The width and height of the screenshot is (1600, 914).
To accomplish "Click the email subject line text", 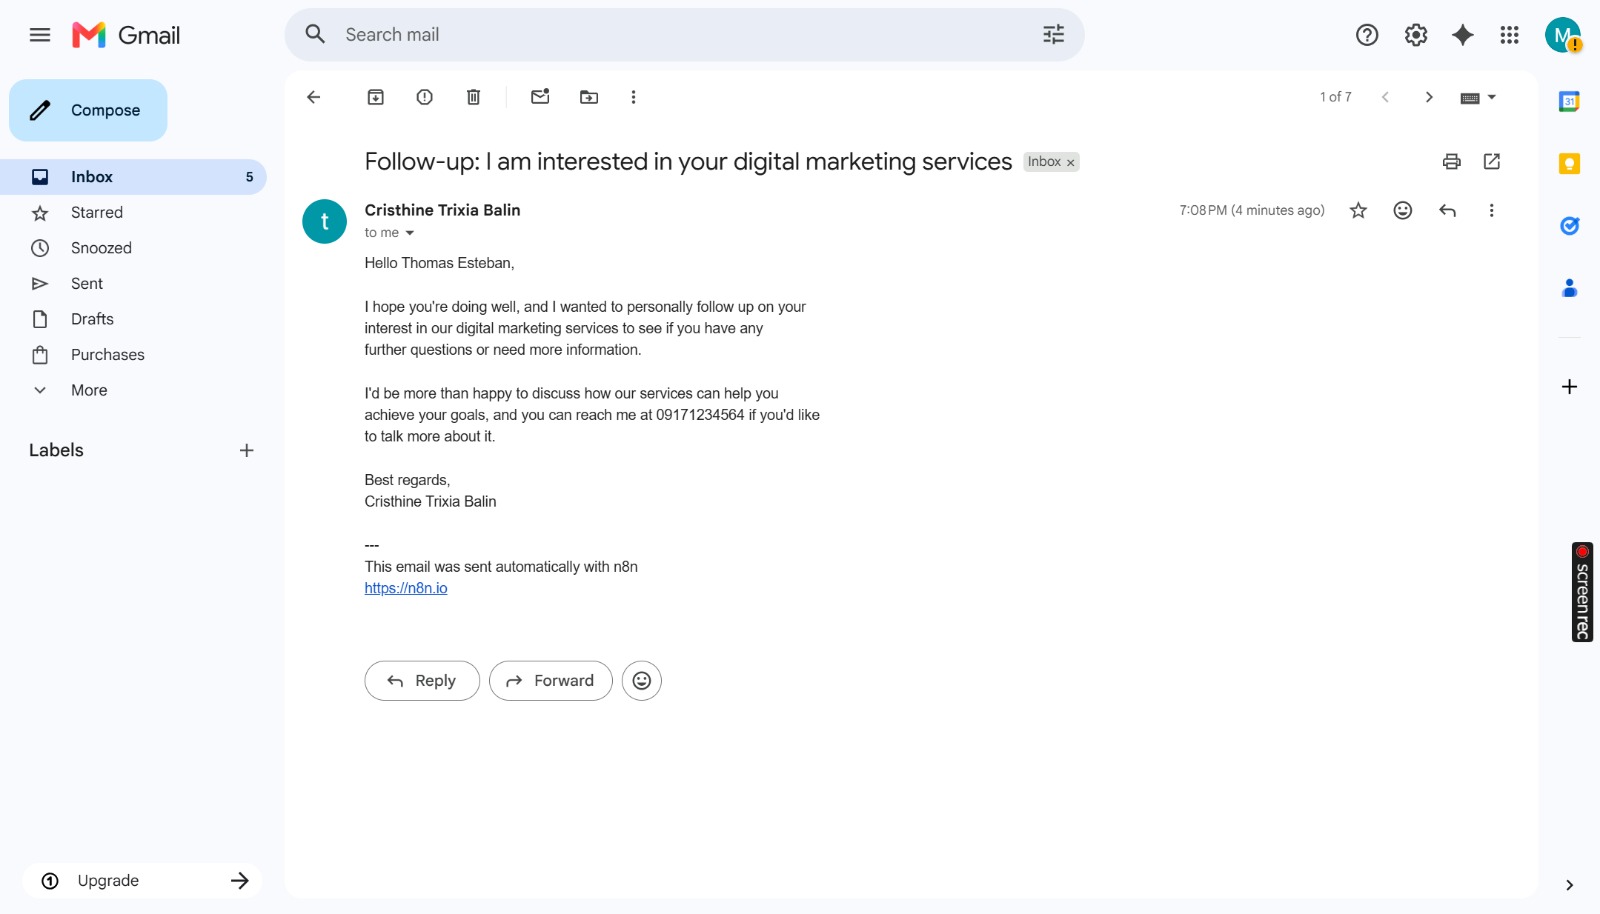I will coord(688,162).
